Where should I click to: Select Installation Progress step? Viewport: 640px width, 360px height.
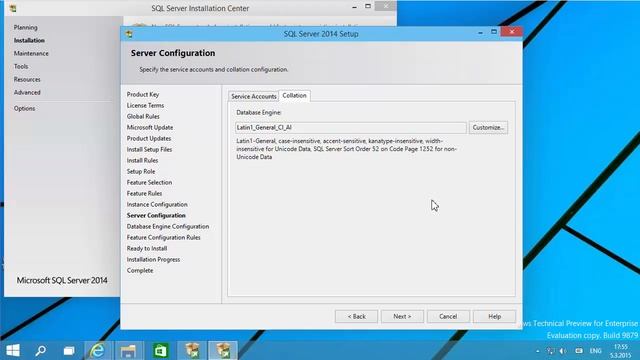[x=153, y=260]
